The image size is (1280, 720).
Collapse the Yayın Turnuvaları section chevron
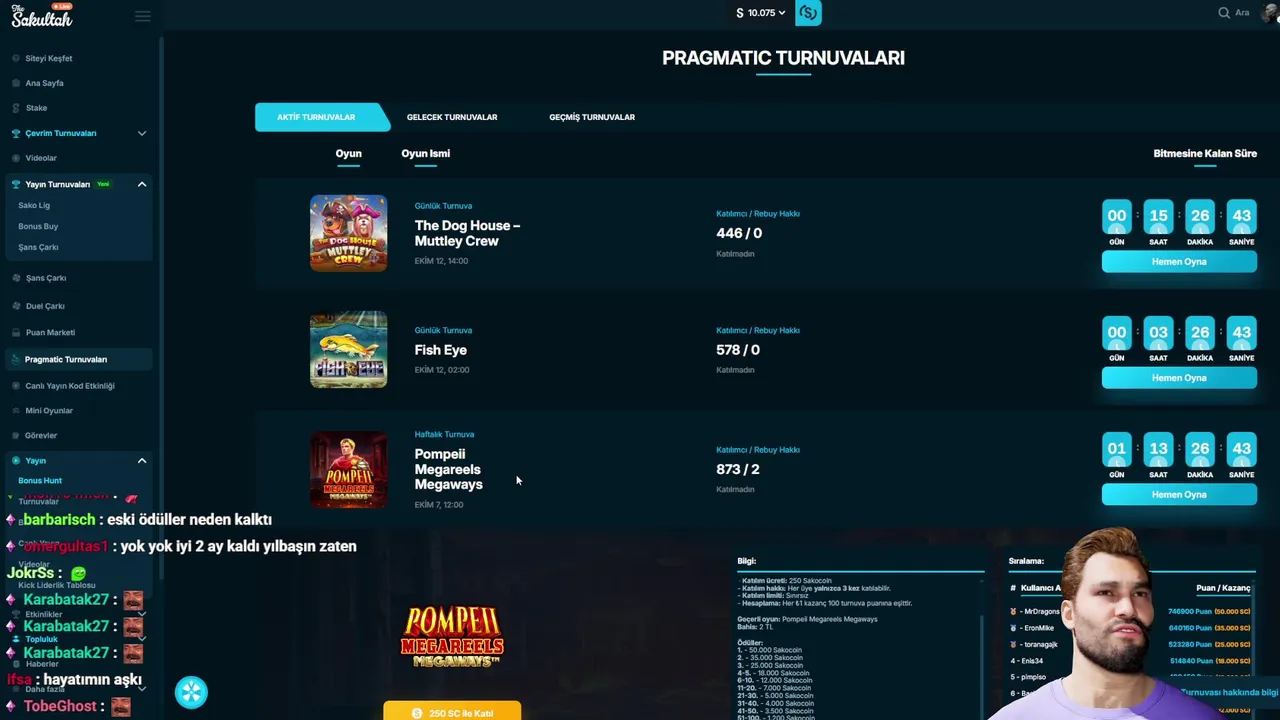pos(142,184)
